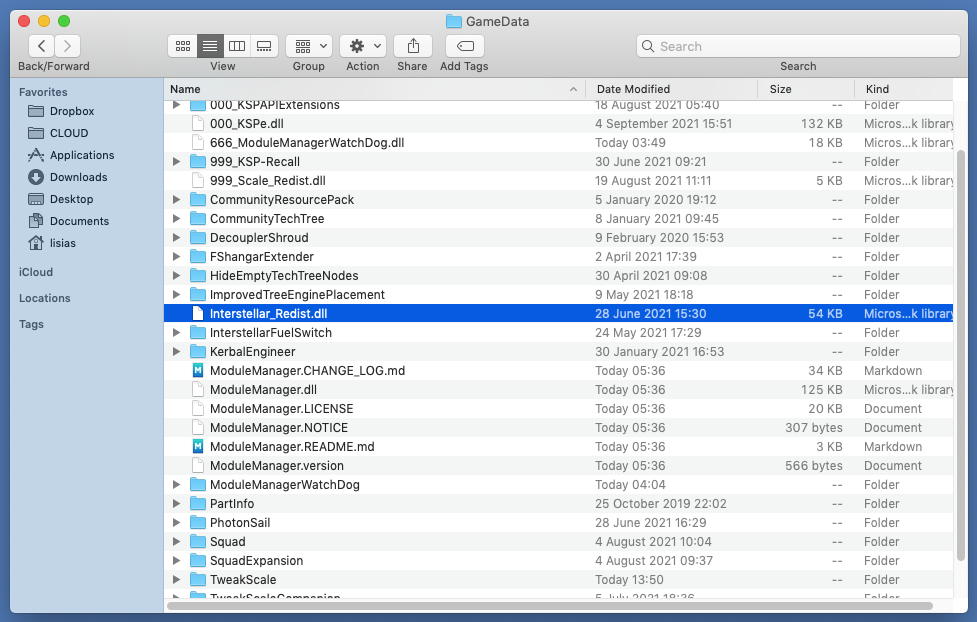This screenshot has width=977, height=622.
Task: Click the vertical scrollbar thumb
Action: (x=960, y=355)
